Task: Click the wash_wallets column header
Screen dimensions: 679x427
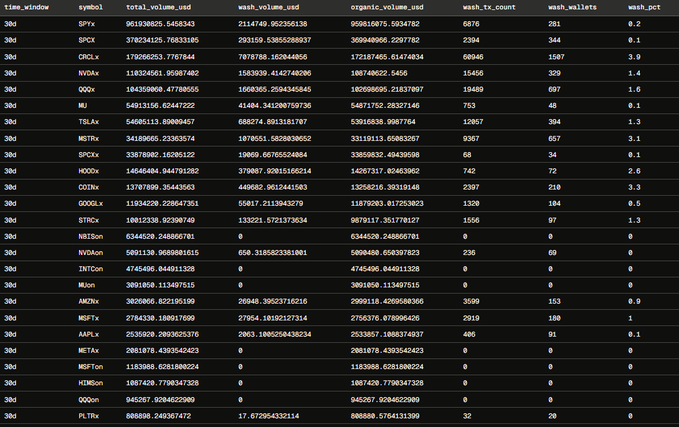Action: coord(572,7)
